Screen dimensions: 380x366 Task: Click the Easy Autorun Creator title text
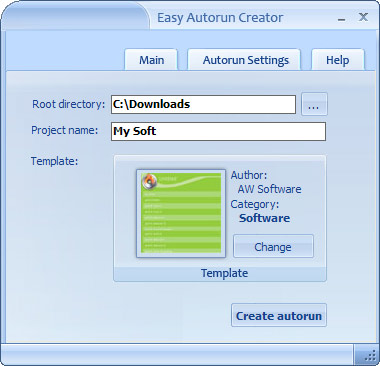click(x=220, y=18)
